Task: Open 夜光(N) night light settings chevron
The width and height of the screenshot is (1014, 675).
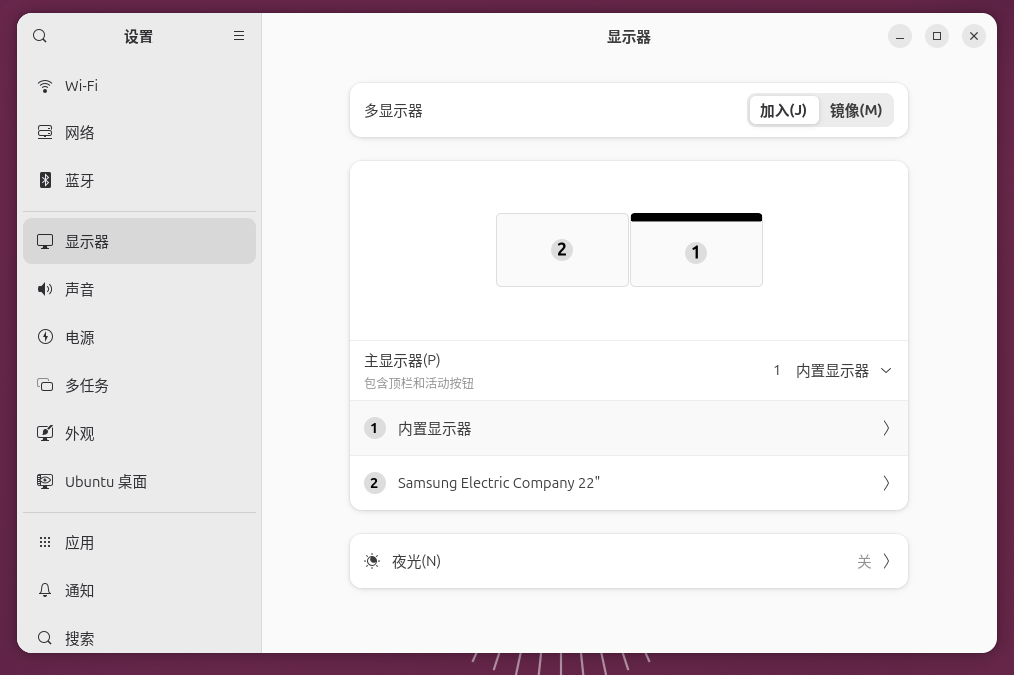Action: tap(886, 561)
